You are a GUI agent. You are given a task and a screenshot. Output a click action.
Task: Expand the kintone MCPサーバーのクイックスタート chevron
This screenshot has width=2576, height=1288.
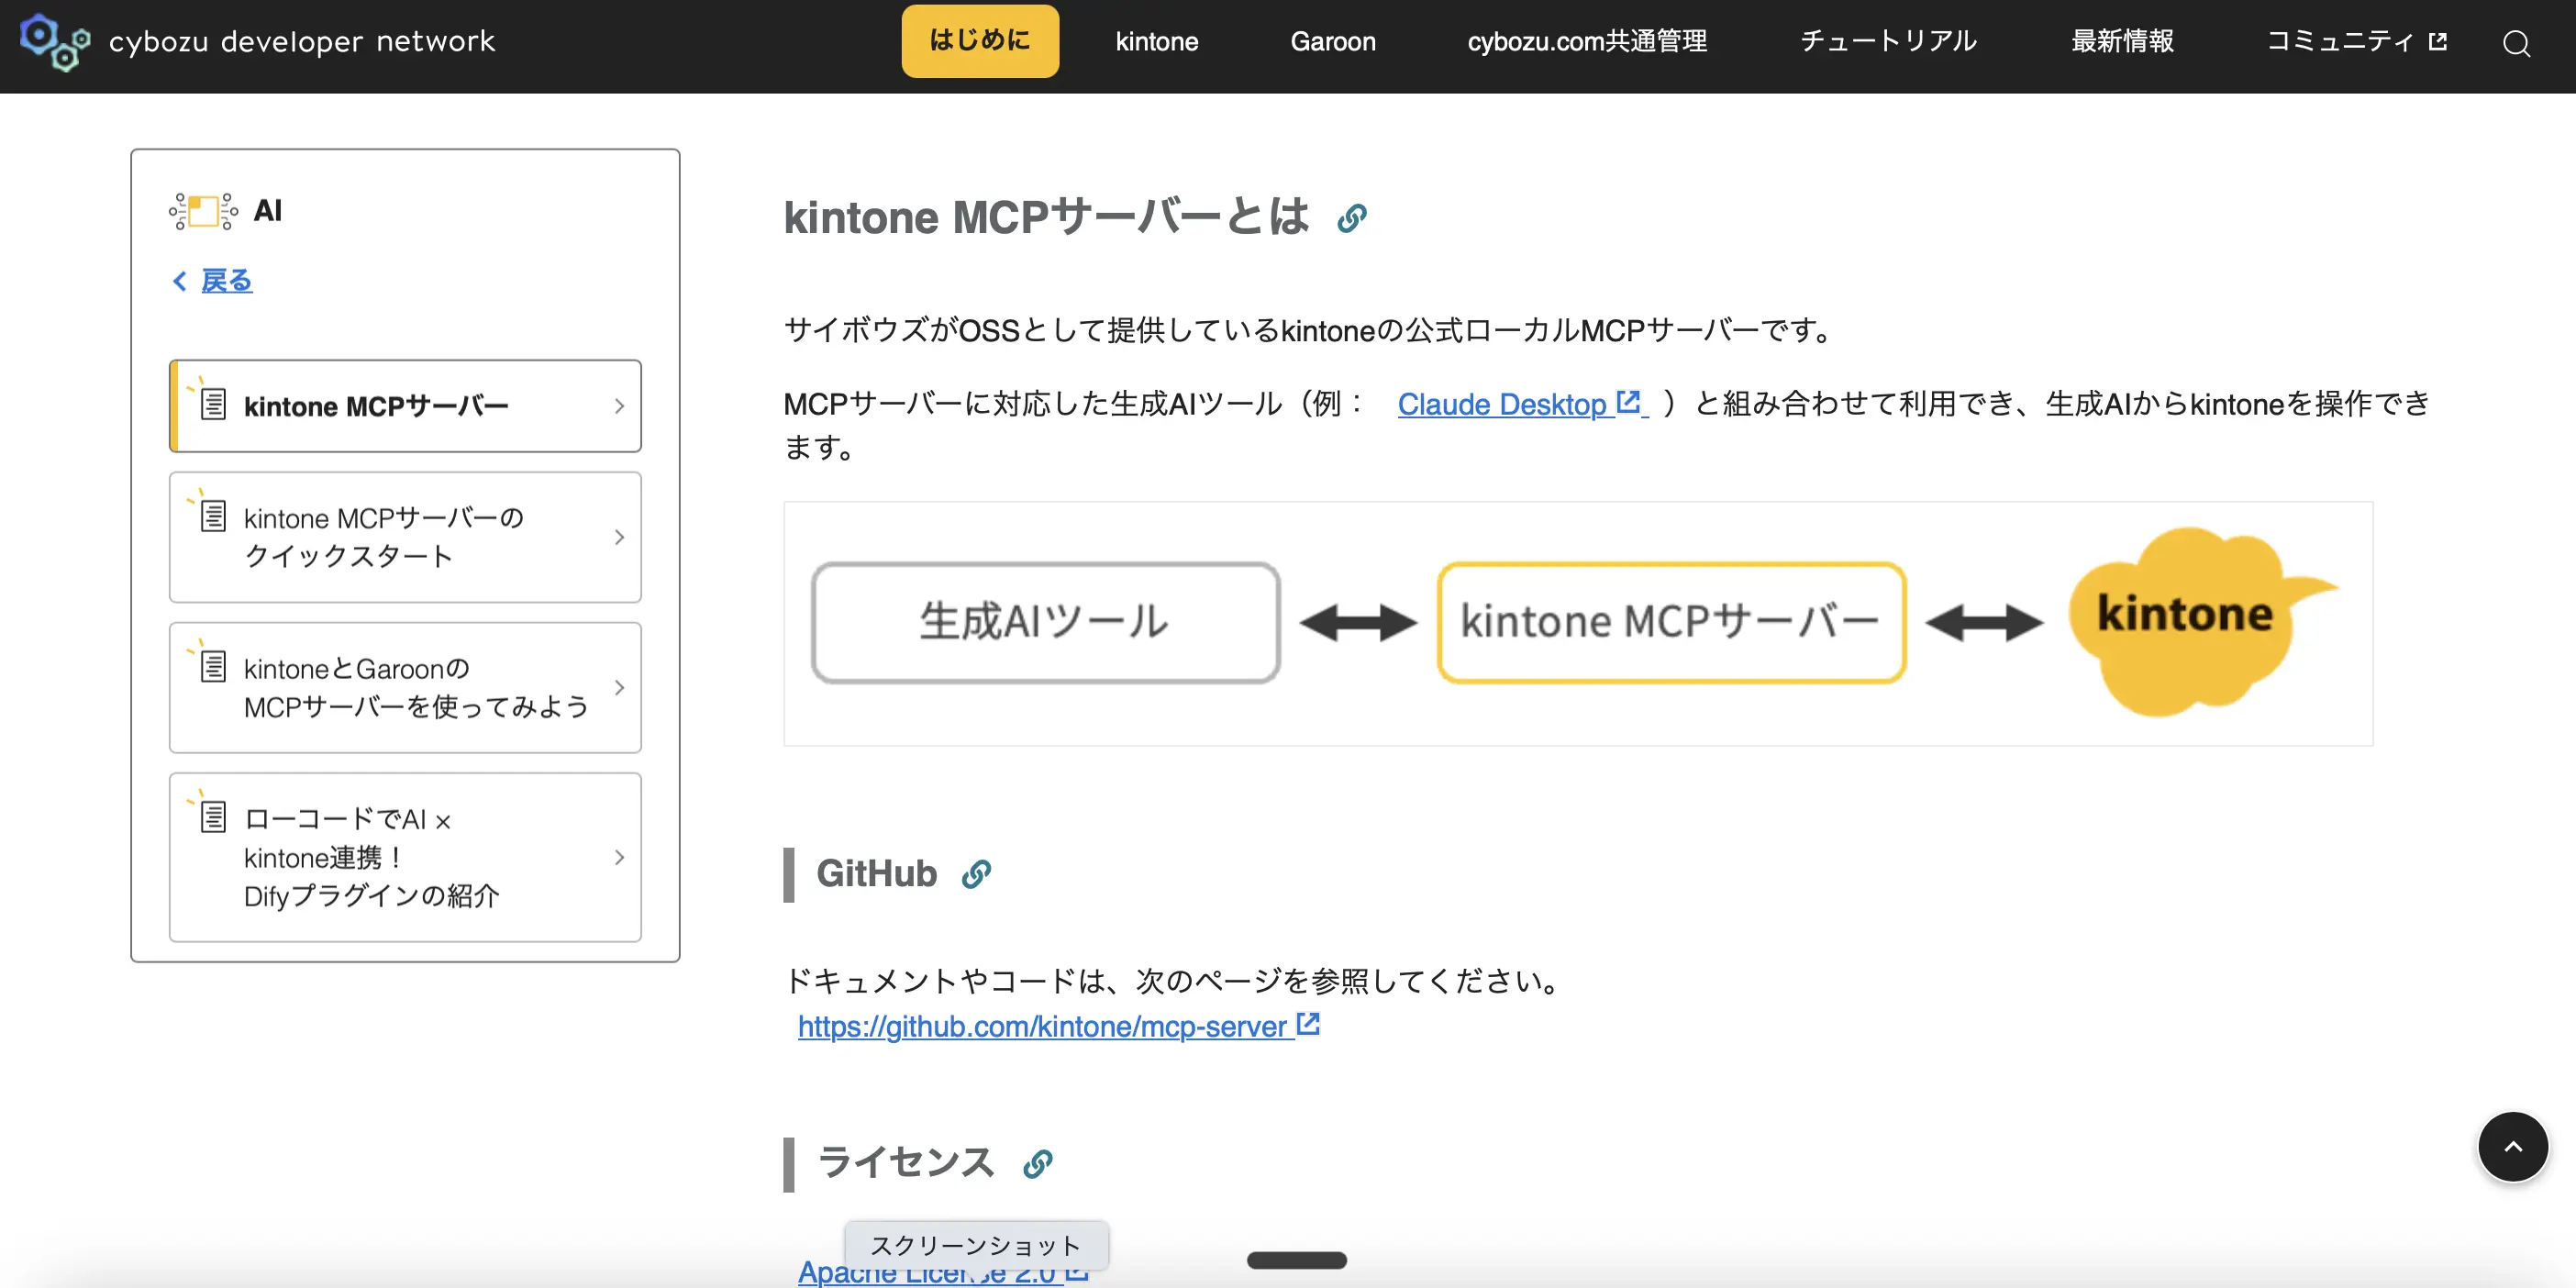coord(619,537)
